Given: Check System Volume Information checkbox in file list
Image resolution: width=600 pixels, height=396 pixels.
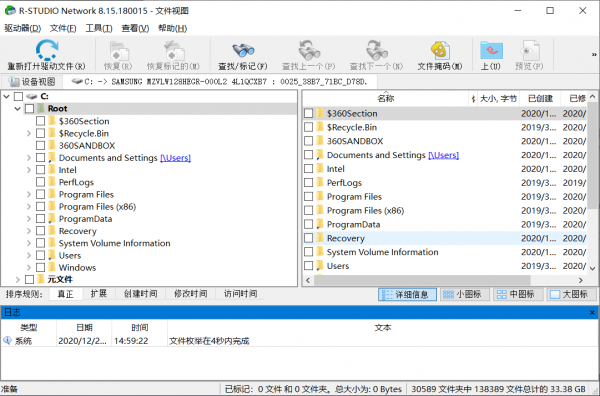Looking at the screenshot, I should tap(308, 252).
